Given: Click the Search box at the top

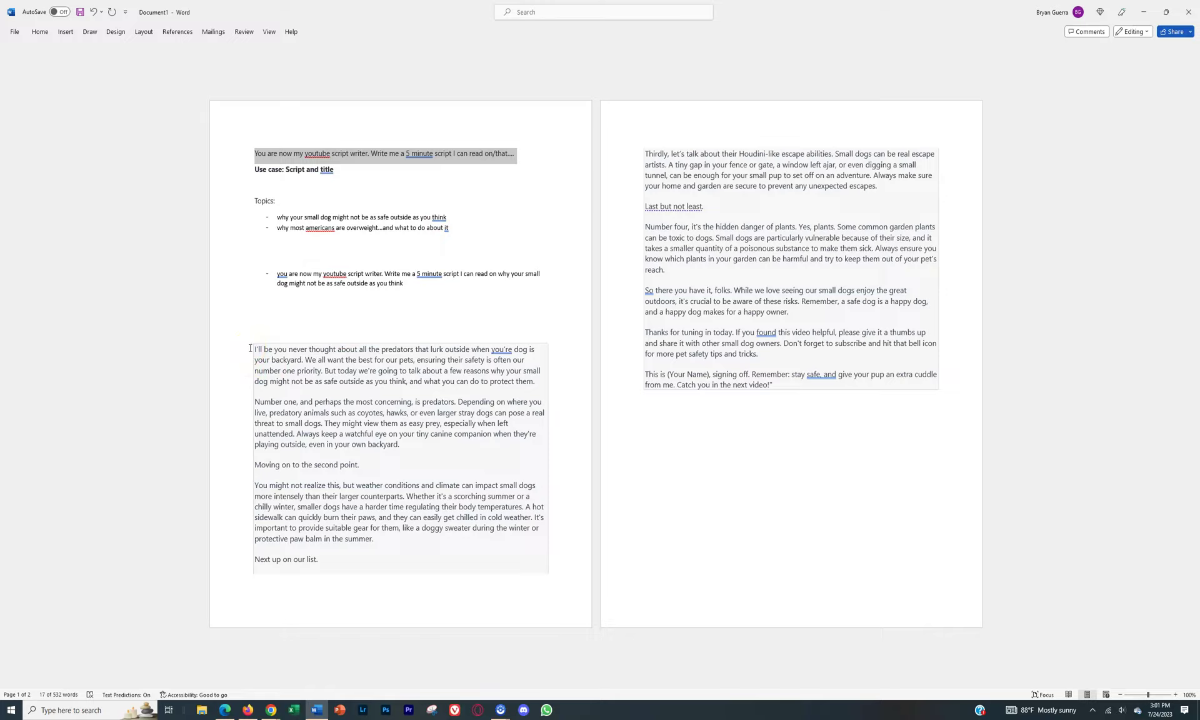Looking at the screenshot, I should [x=604, y=11].
